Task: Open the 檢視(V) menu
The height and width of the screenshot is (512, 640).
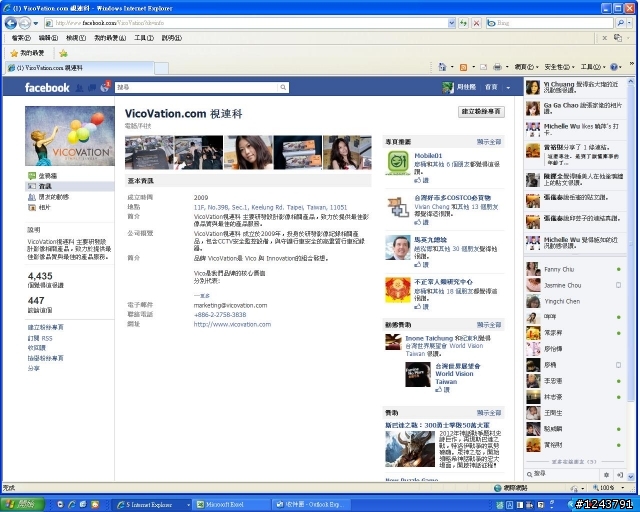Action: click(x=76, y=38)
